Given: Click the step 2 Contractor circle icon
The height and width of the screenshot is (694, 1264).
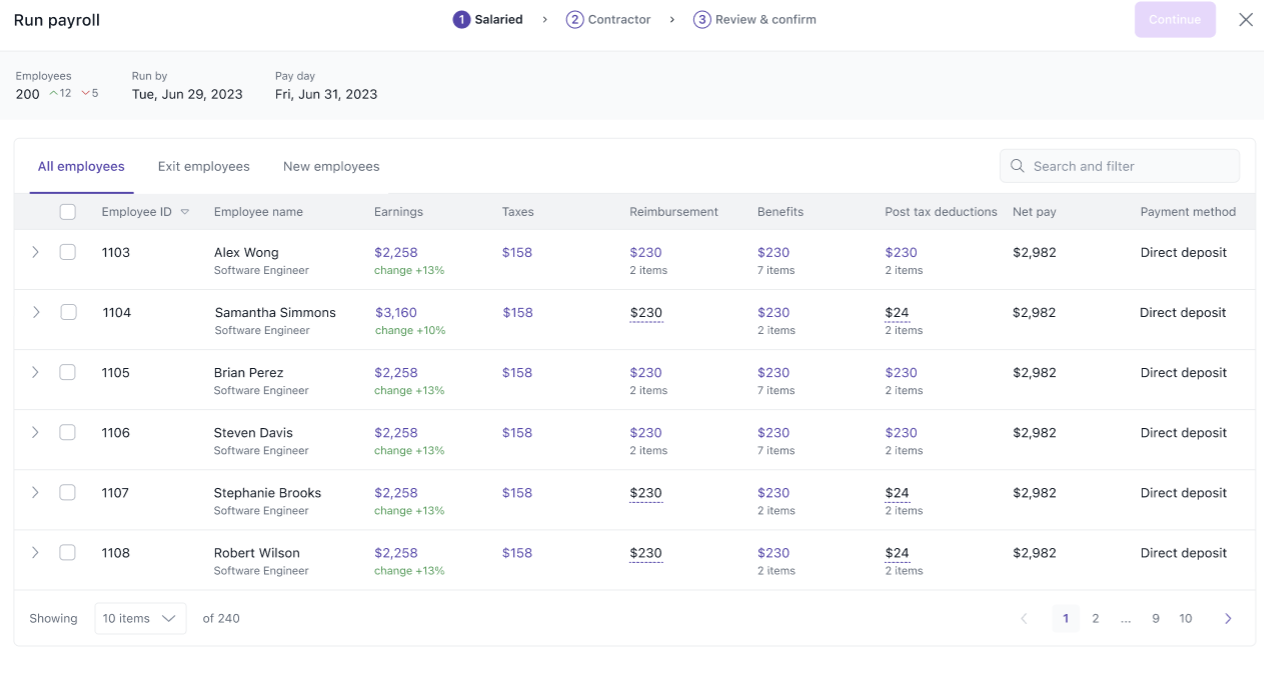Looking at the screenshot, I should point(574,20).
